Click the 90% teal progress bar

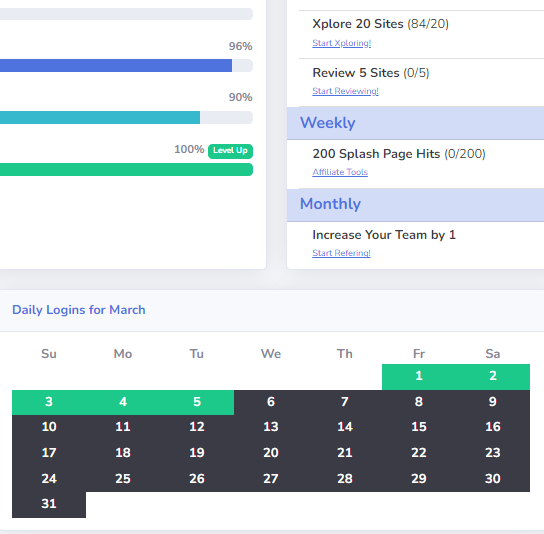[x=126, y=118]
